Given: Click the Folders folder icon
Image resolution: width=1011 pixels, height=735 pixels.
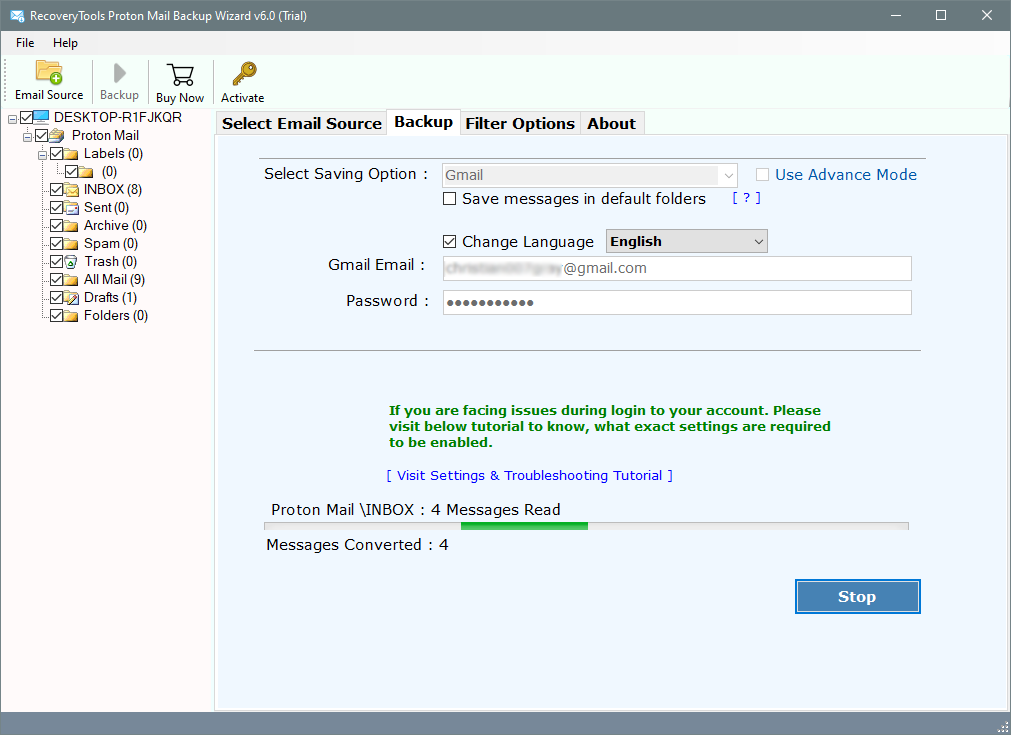Looking at the screenshot, I should coord(71,316).
